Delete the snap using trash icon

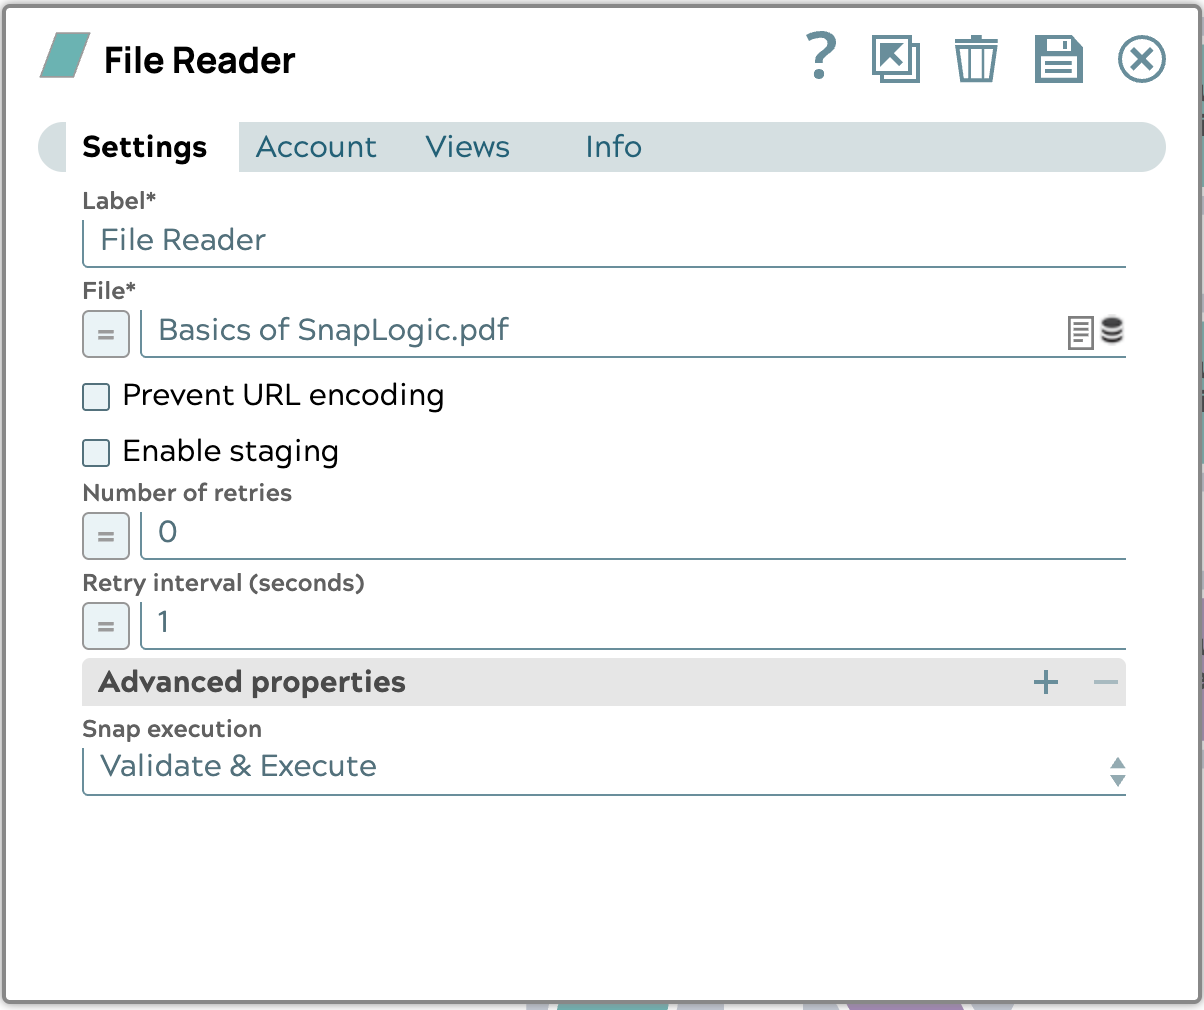click(975, 59)
